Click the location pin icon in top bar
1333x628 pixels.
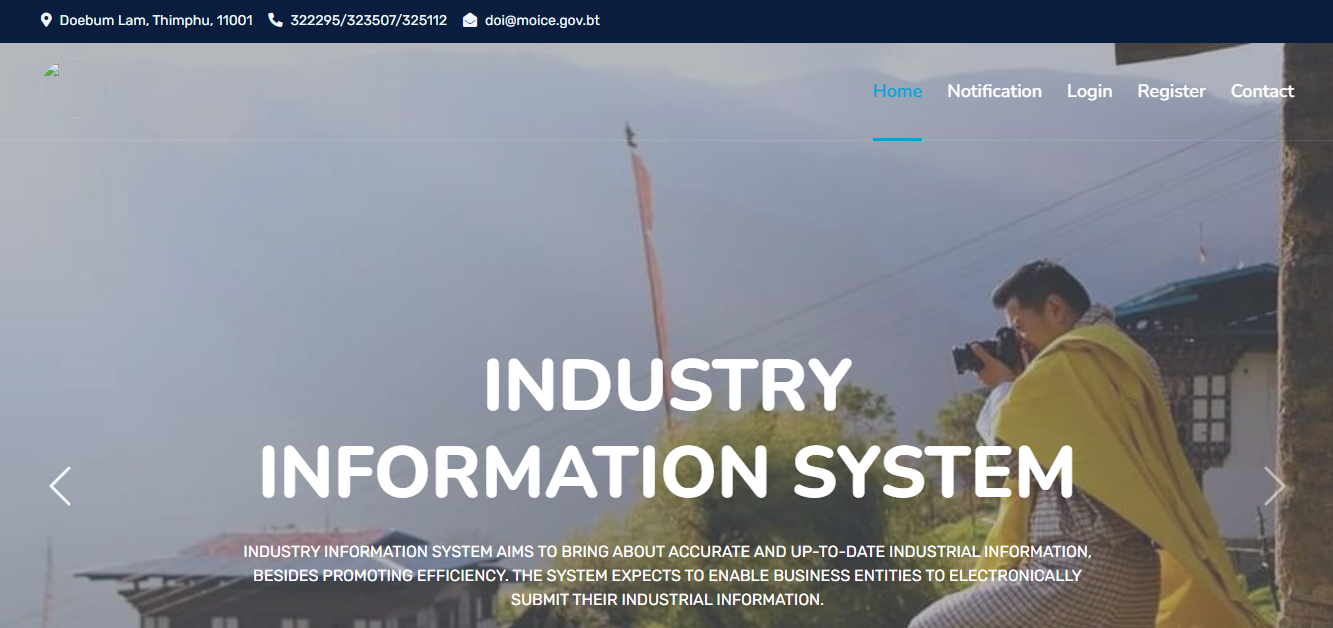coord(46,20)
